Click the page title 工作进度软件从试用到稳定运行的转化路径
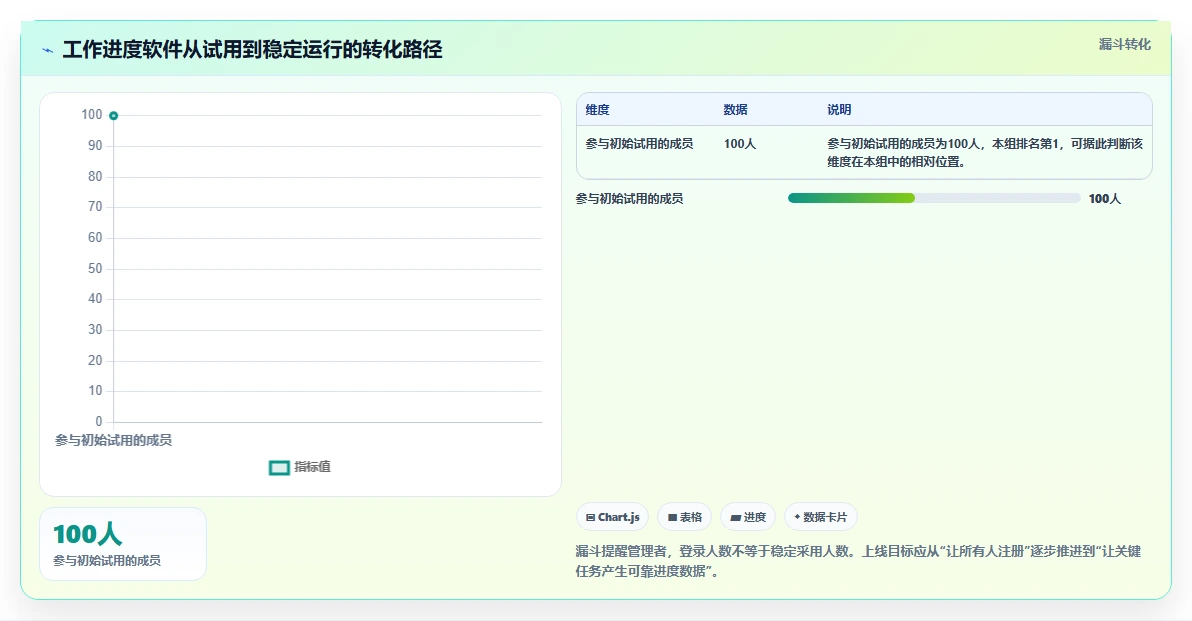 click(x=252, y=50)
